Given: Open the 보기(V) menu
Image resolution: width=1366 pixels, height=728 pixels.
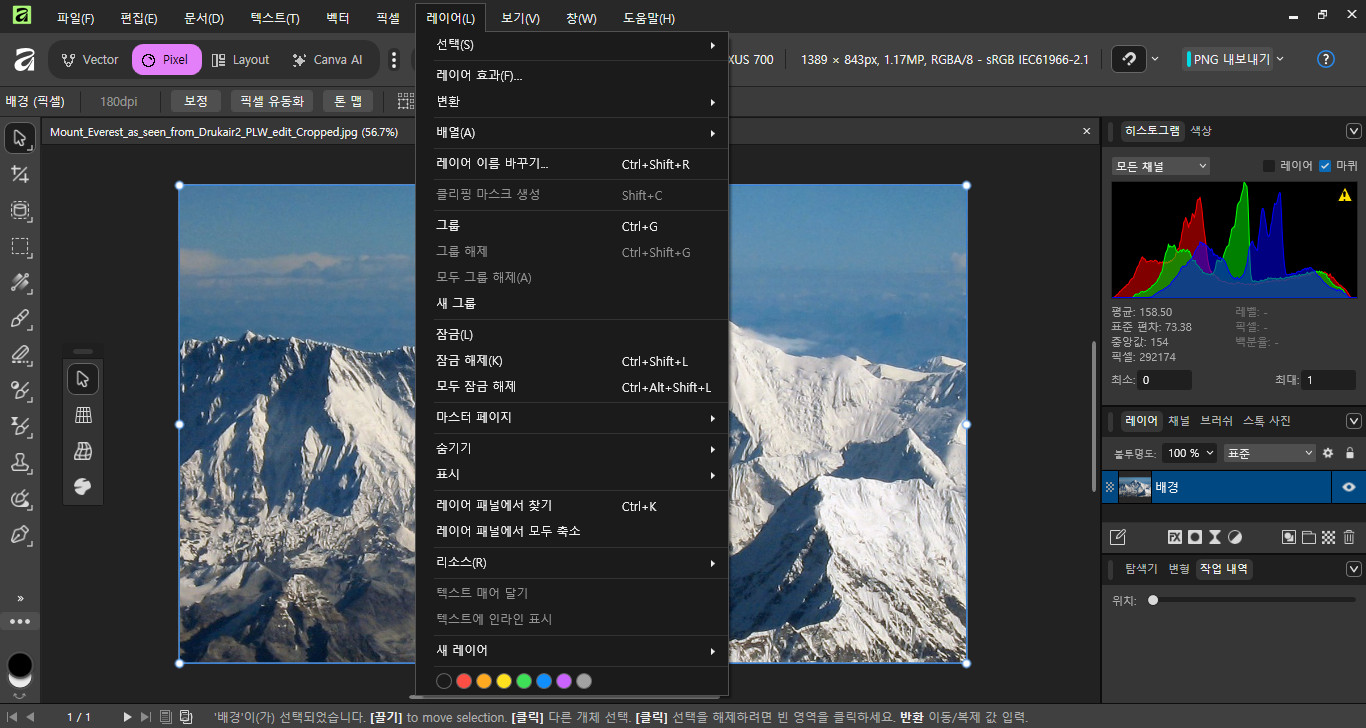Looking at the screenshot, I should (x=520, y=19).
